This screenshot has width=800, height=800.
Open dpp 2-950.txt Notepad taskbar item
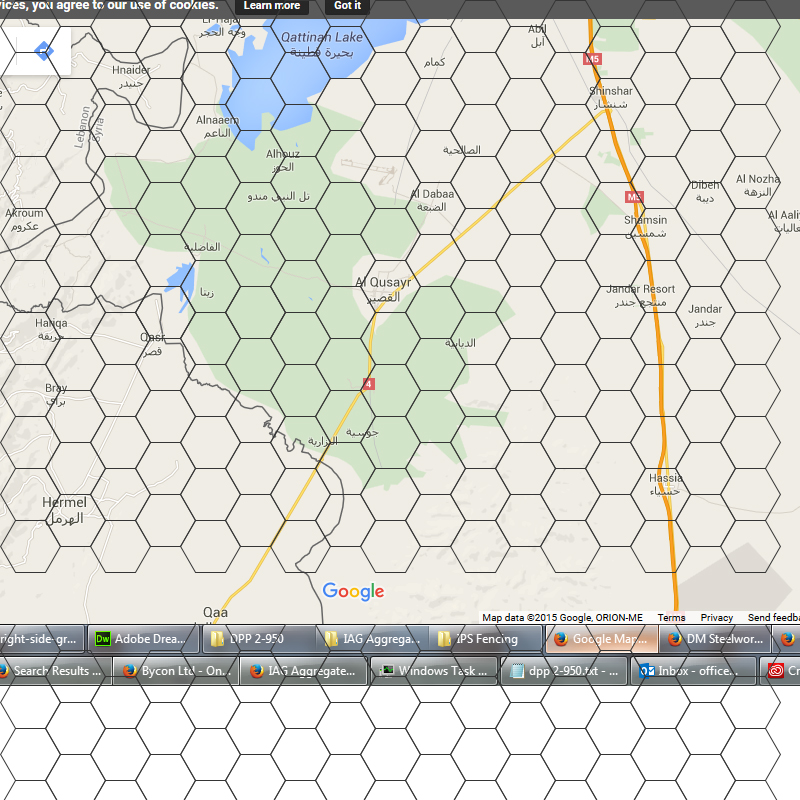[564, 670]
